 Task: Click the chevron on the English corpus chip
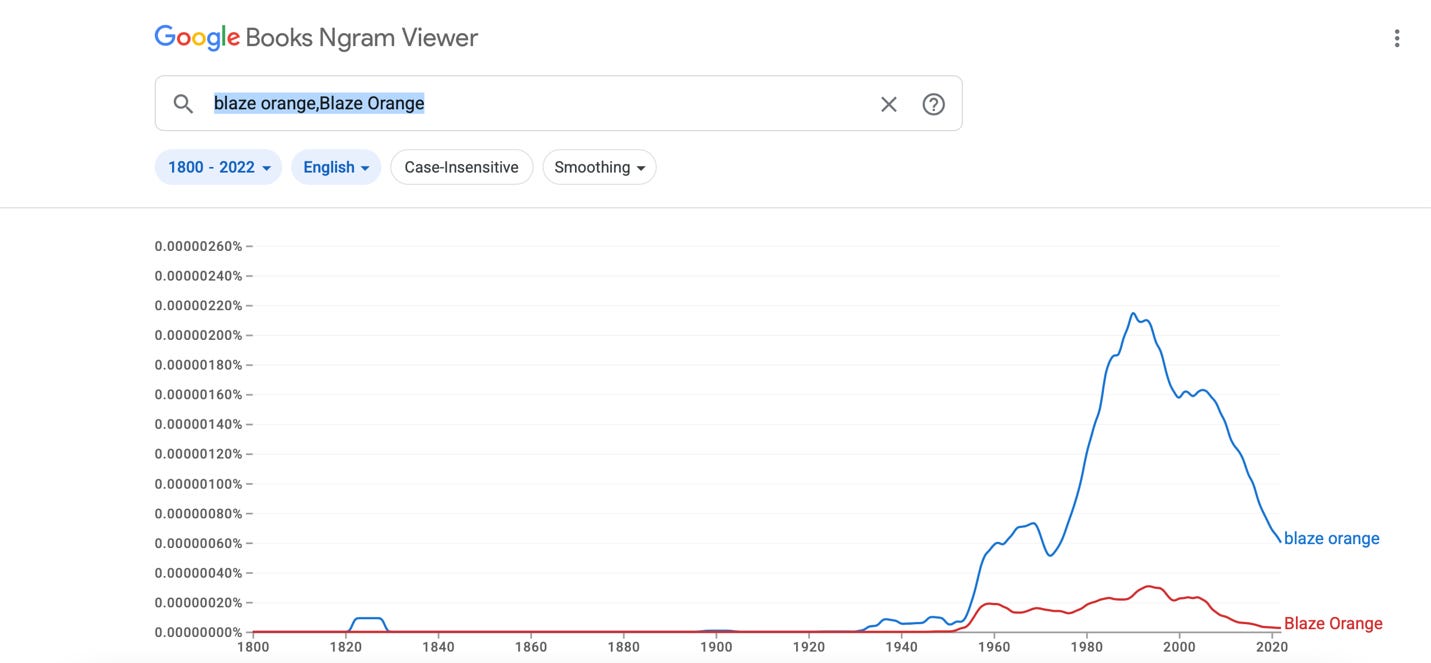tap(364, 167)
